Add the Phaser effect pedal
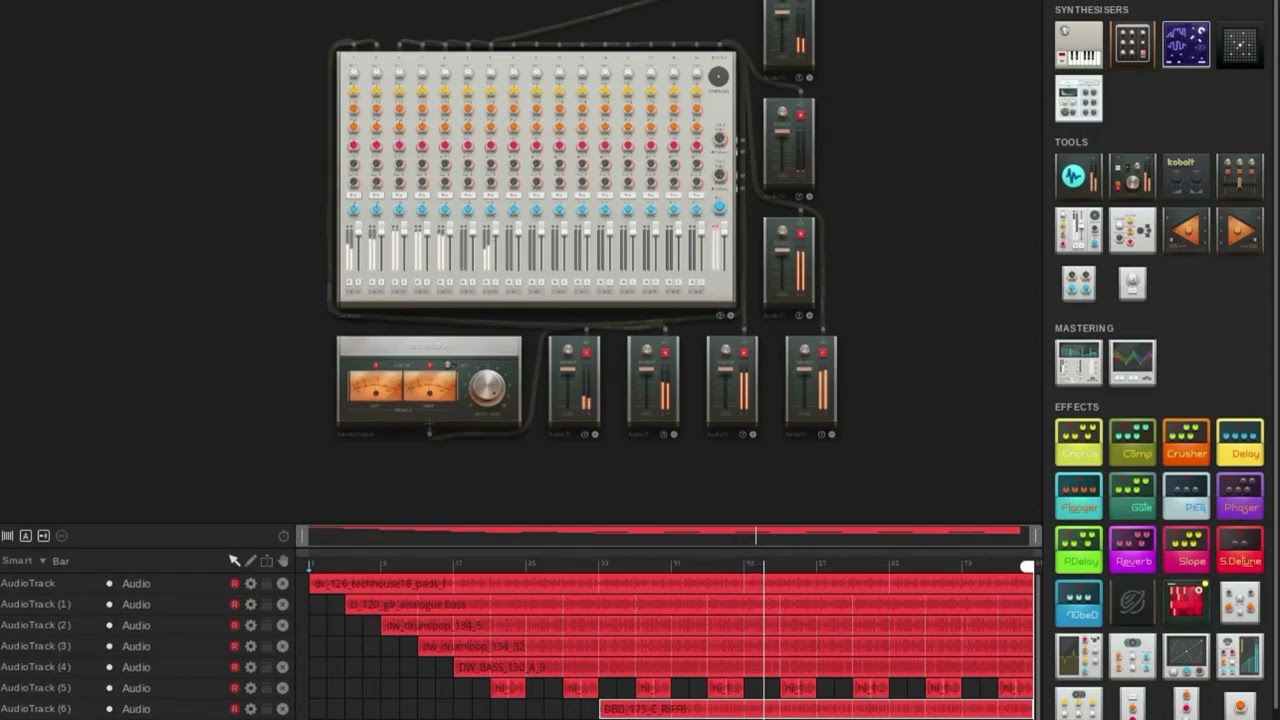Viewport: 1280px width, 720px height. 1240,497
